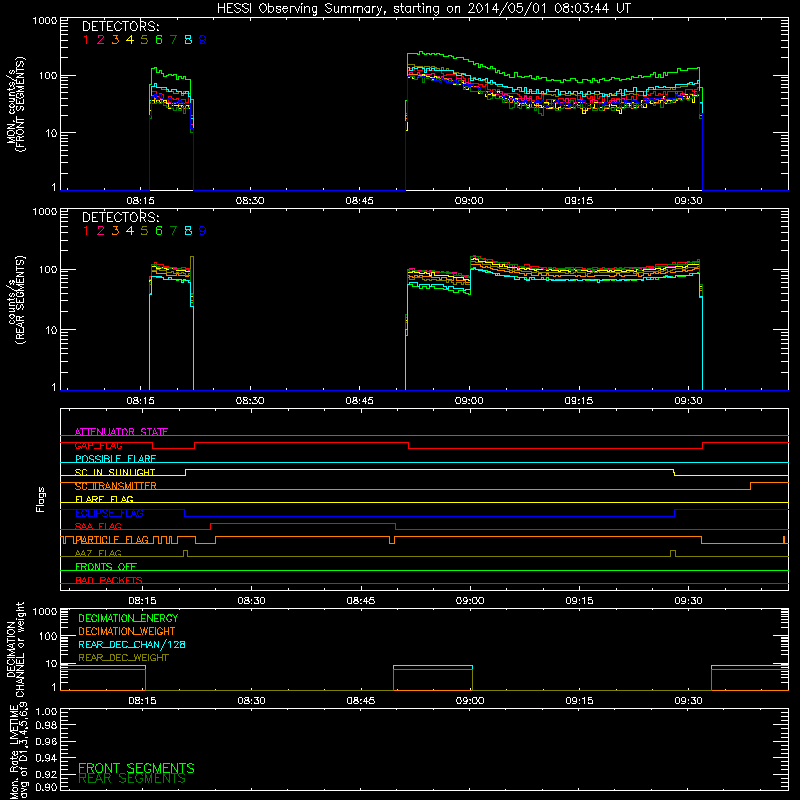Click the REAR_DEC_WEIGHT legend entry
This screenshot has height=800, width=800.
pyautogui.click(x=123, y=658)
